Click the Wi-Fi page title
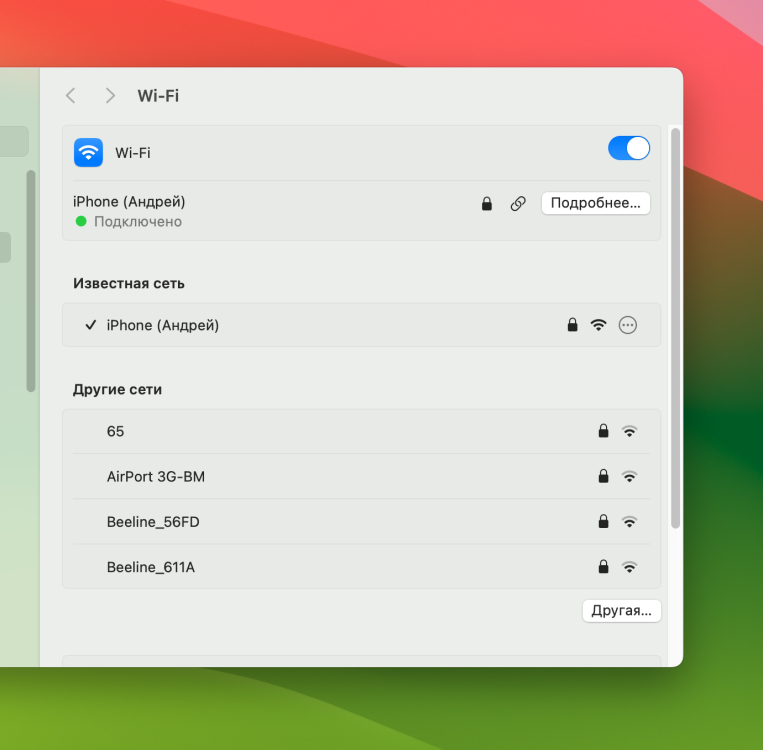Viewport: 763px width, 750px height. pyautogui.click(x=158, y=96)
